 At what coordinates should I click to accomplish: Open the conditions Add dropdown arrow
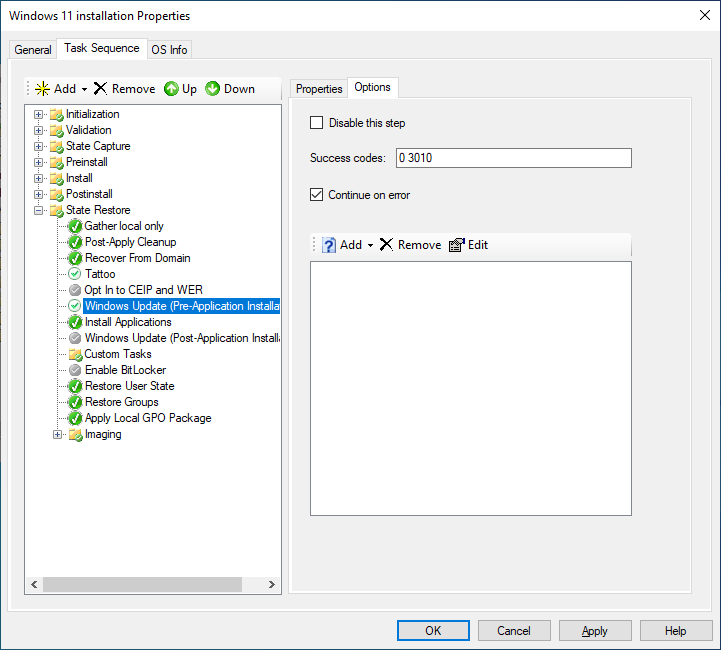pyautogui.click(x=370, y=245)
